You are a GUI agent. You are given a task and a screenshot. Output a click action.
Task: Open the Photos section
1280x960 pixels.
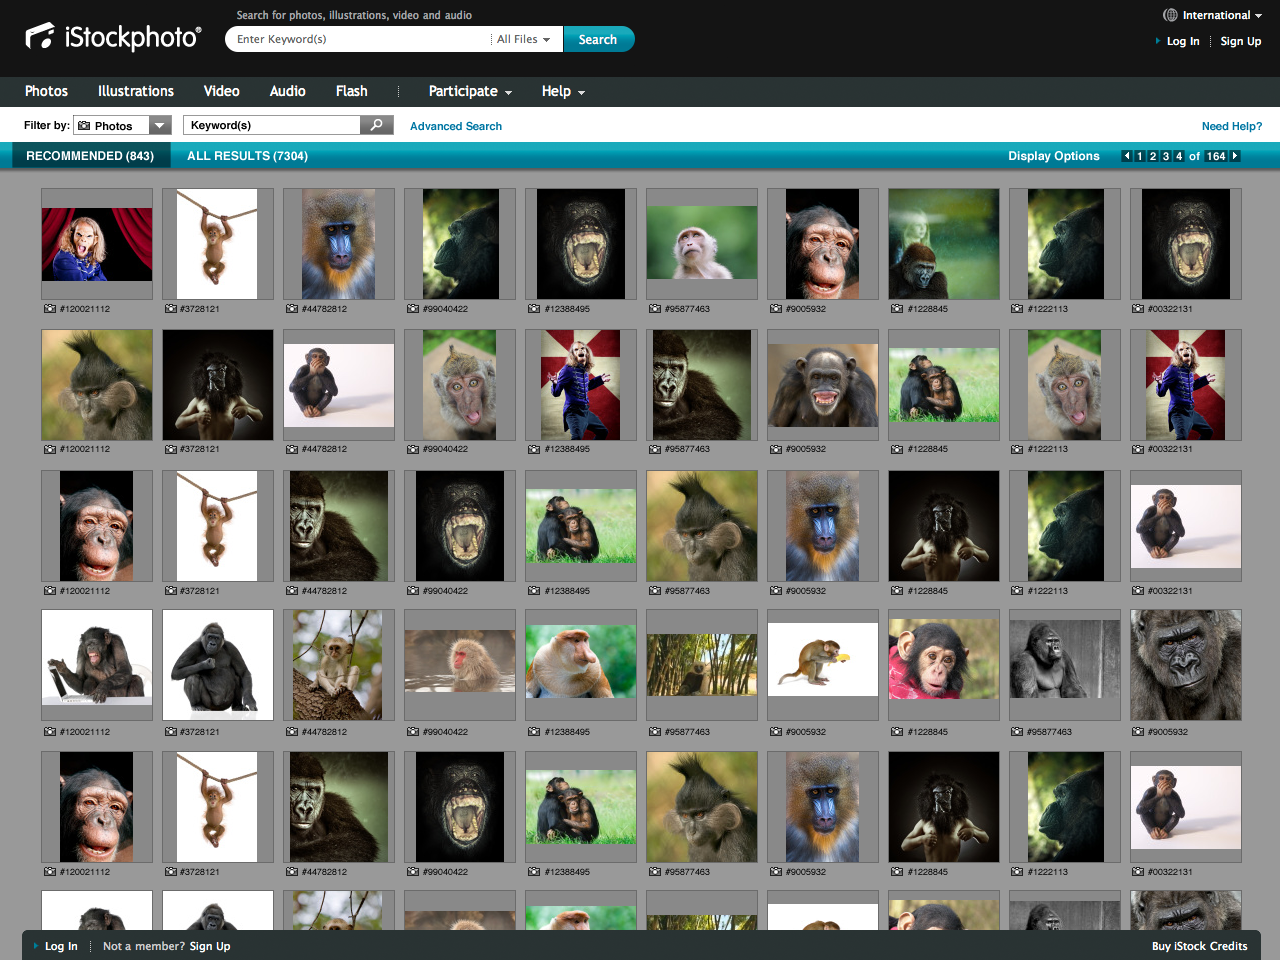46,91
